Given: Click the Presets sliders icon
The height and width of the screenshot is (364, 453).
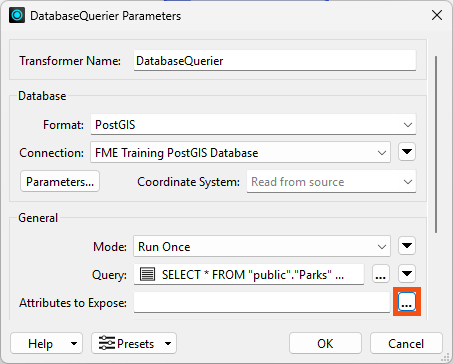Looking at the screenshot, I should pyautogui.click(x=107, y=343).
